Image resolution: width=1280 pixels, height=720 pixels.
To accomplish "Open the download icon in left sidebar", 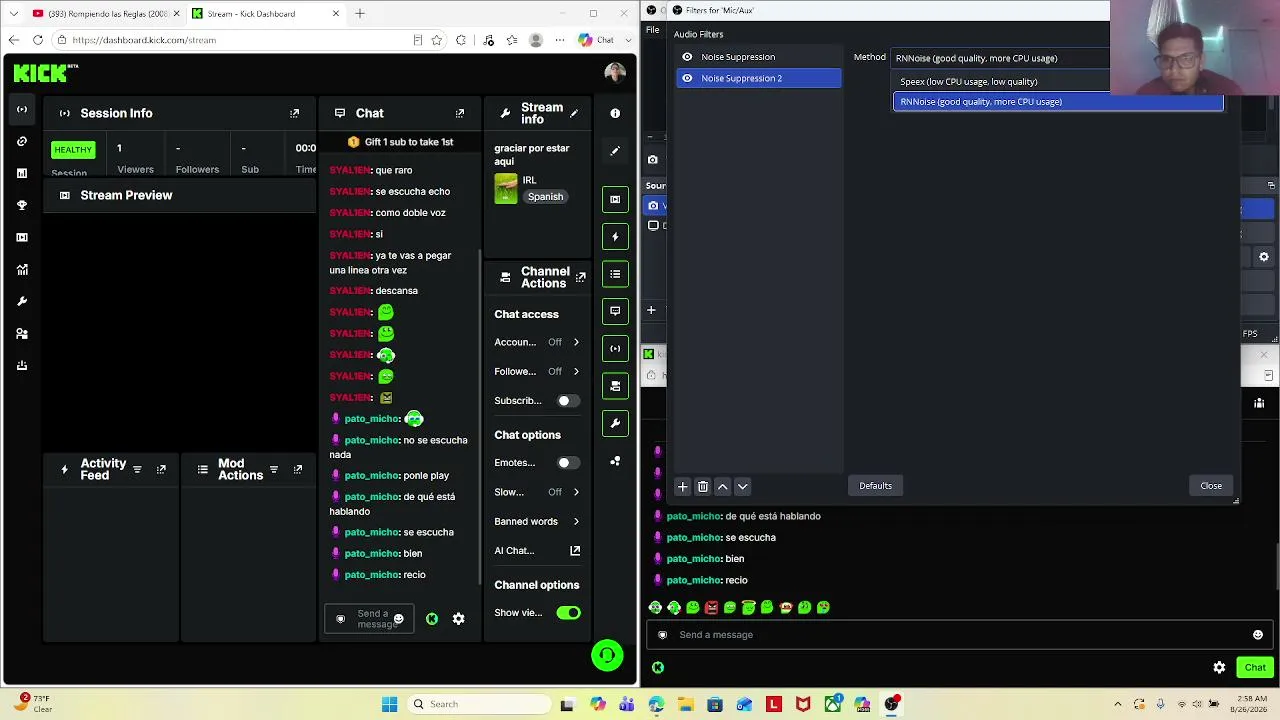I will pyautogui.click(x=22, y=365).
